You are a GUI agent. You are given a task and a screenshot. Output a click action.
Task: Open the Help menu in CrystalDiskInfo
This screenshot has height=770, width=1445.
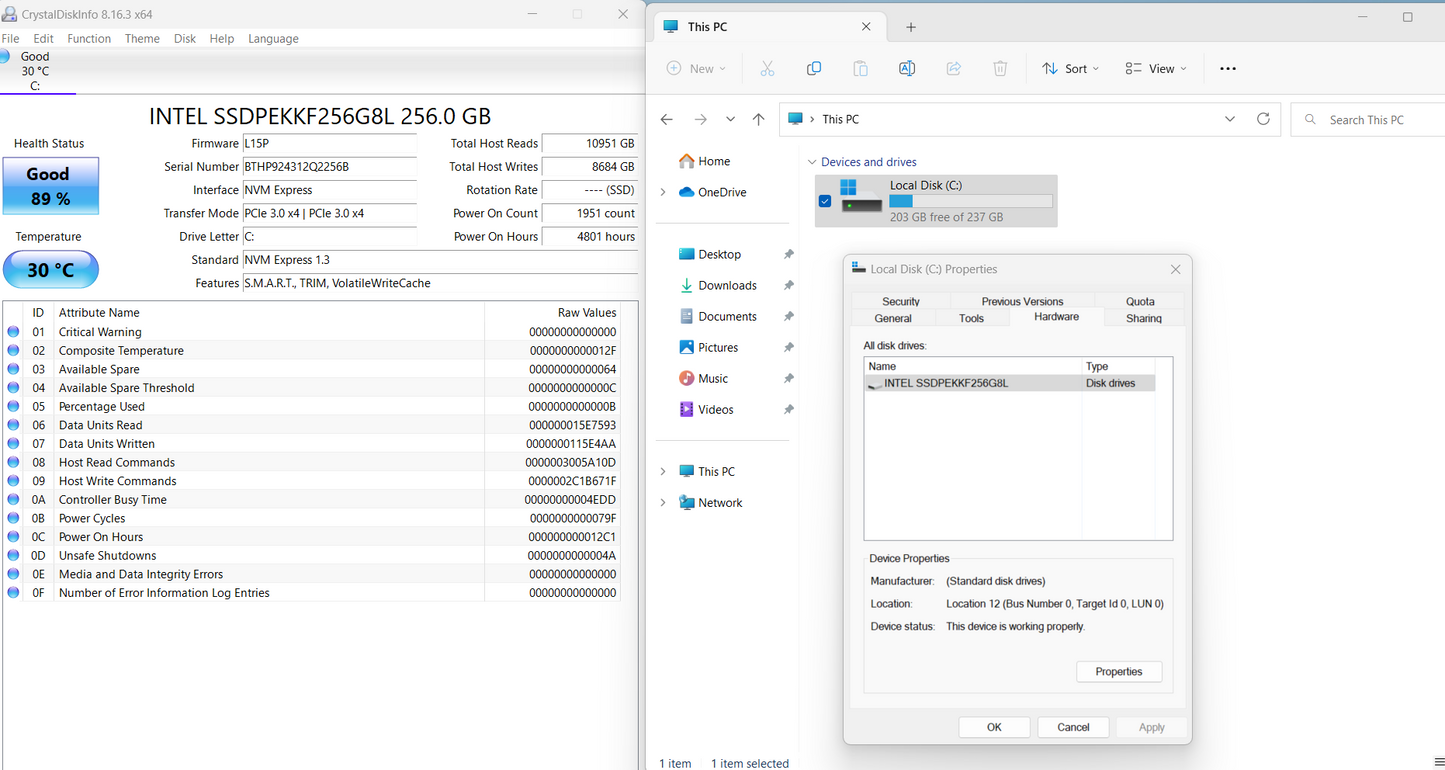tap(222, 38)
